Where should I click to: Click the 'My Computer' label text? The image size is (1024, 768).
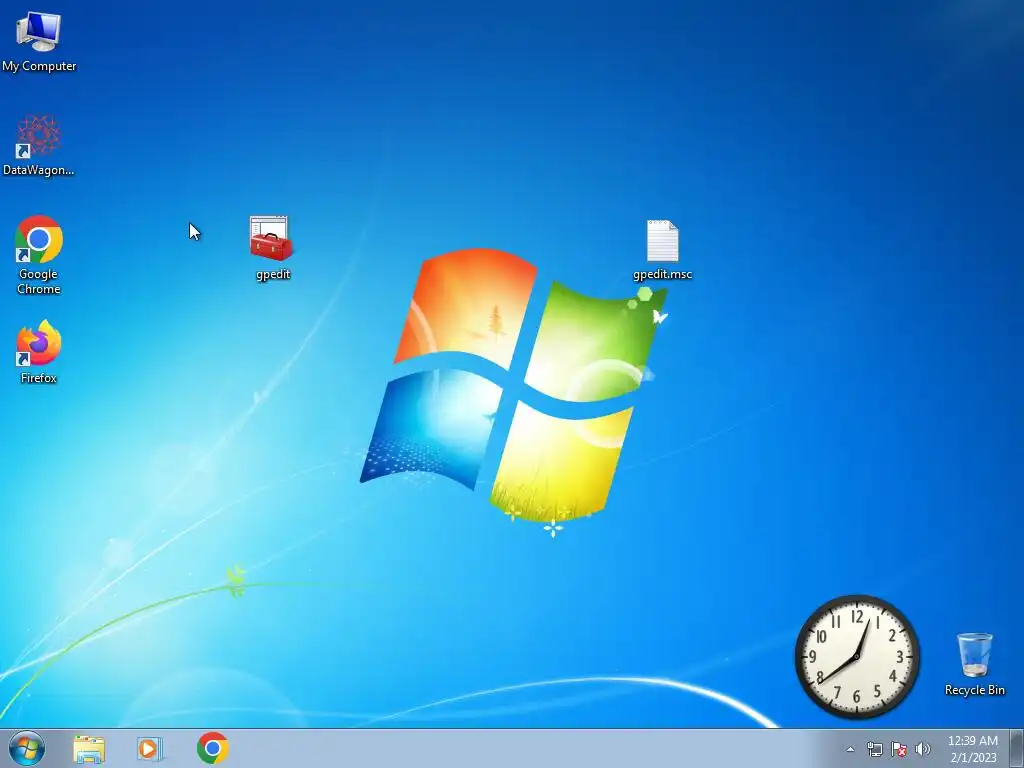(x=39, y=66)
